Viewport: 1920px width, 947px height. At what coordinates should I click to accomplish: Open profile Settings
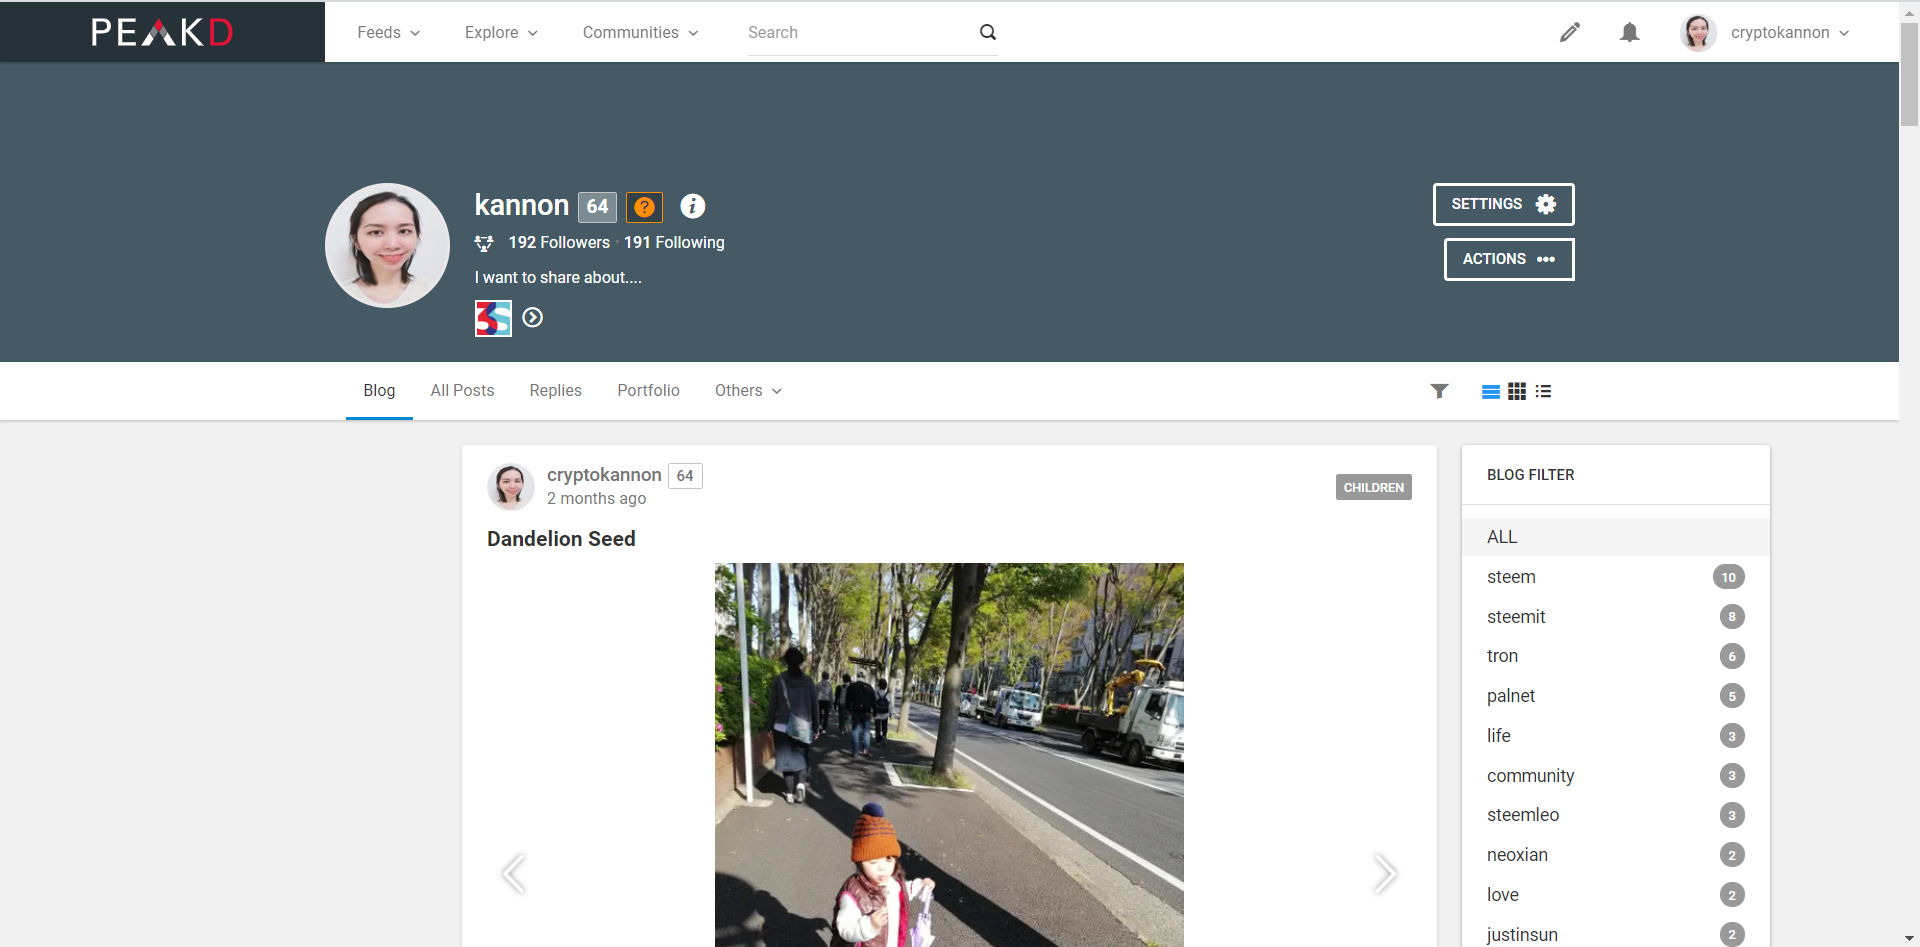point(1504,204)
